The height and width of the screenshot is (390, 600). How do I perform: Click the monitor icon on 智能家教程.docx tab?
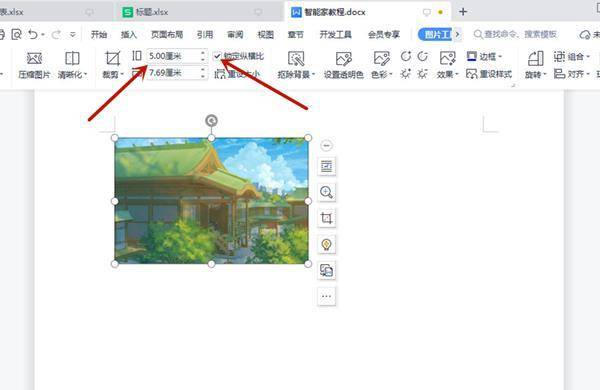click(x=426, y=12)
